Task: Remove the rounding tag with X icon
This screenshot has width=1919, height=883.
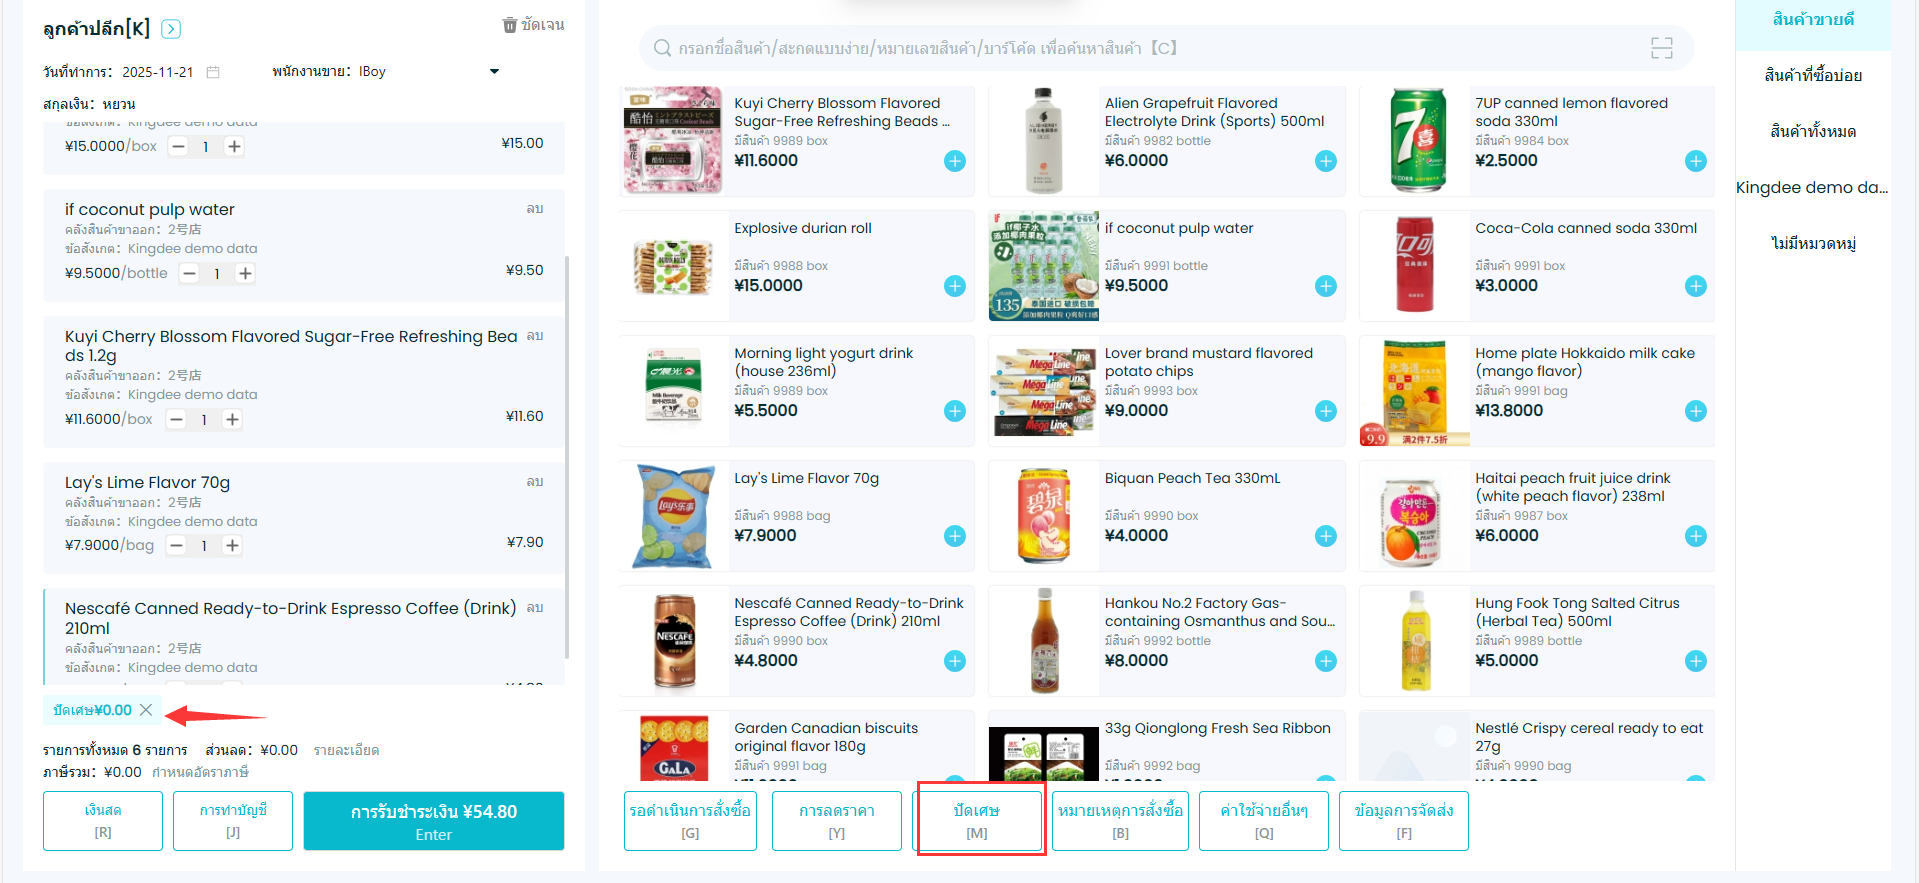Action: [146, 710]
